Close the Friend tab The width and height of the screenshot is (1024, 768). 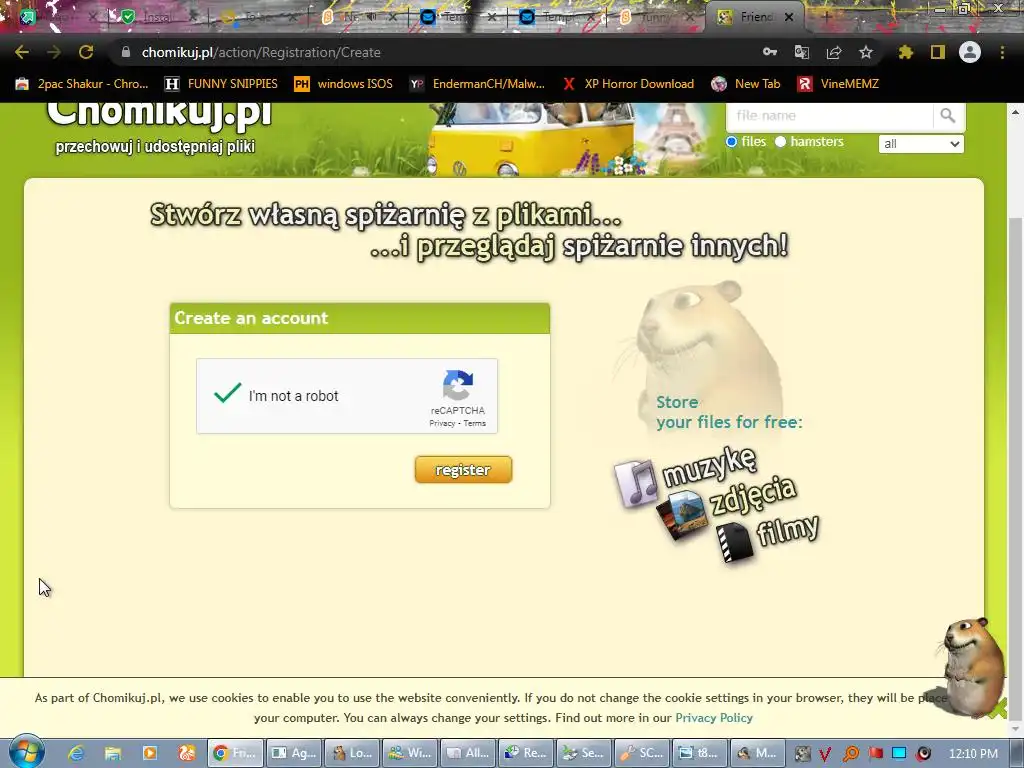pos(789,18)
